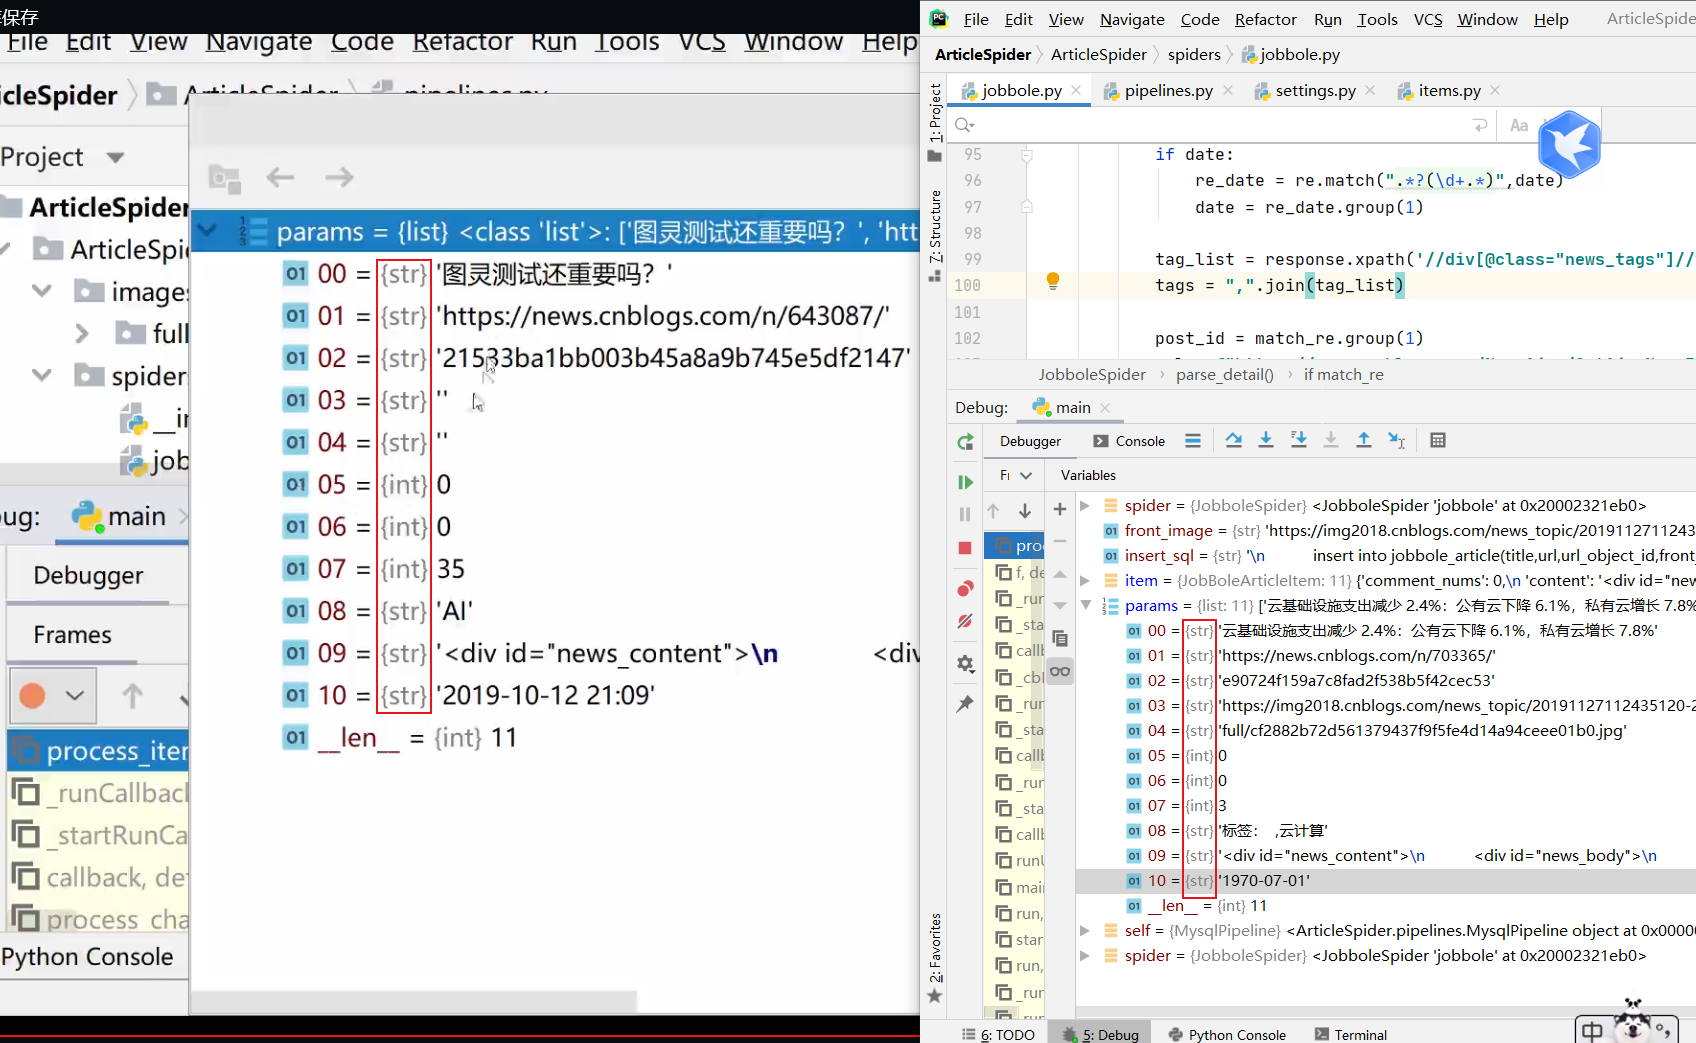Pin the debug tab
The height and width of the screenshot is (1043, 1696).
coord(965,704)
